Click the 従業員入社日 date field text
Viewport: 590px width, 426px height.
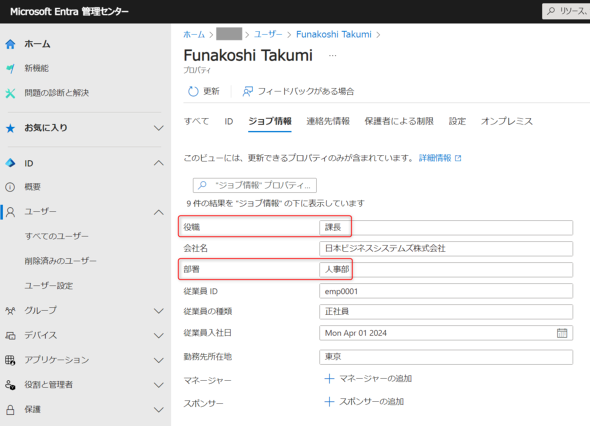(x=356, y=333)
